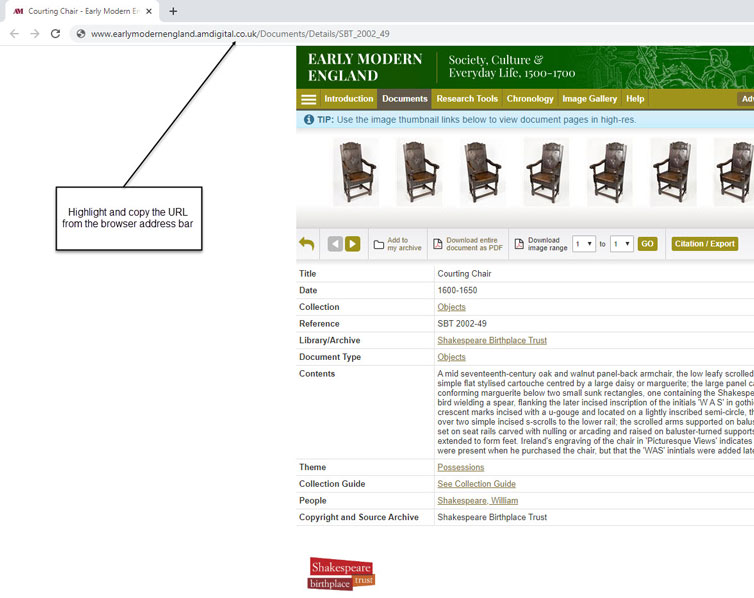Screen dimensions: 754x598
Task: Open a new browser tab
Action: click(x=173, y=11)
